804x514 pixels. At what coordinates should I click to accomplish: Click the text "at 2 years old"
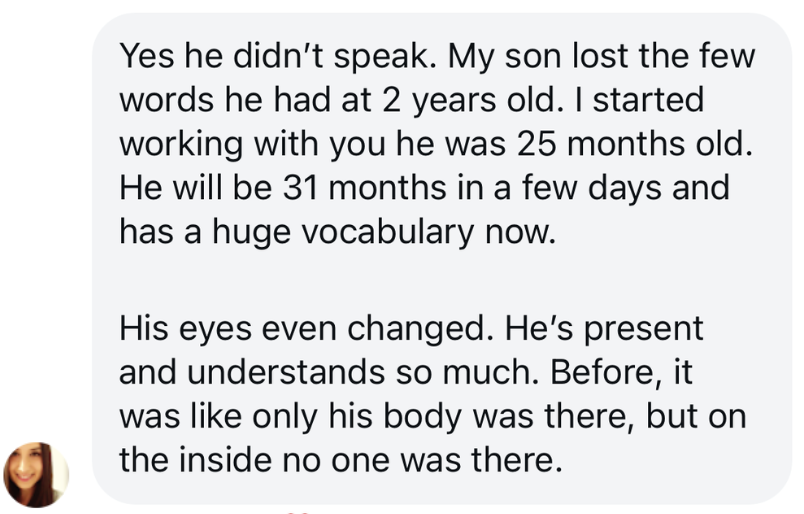coord(438,100)
